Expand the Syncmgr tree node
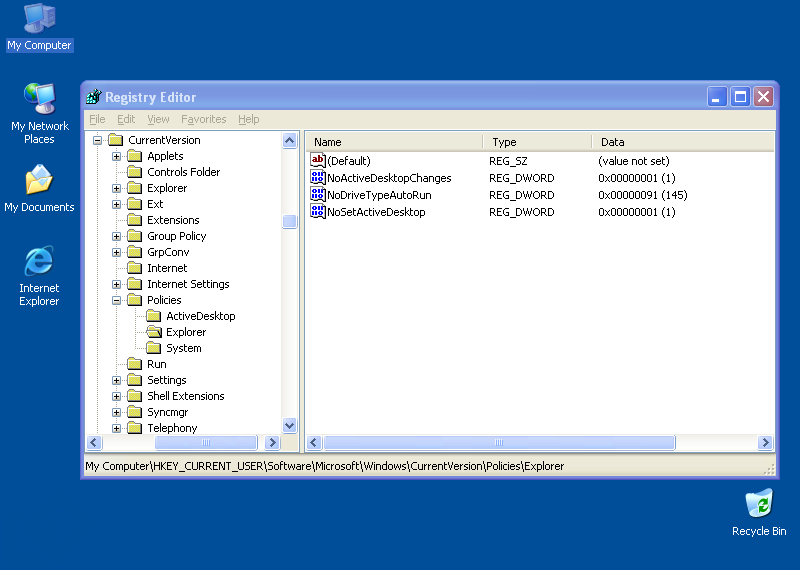Viewport: 800px width, 570px height. tap(116, 412)
